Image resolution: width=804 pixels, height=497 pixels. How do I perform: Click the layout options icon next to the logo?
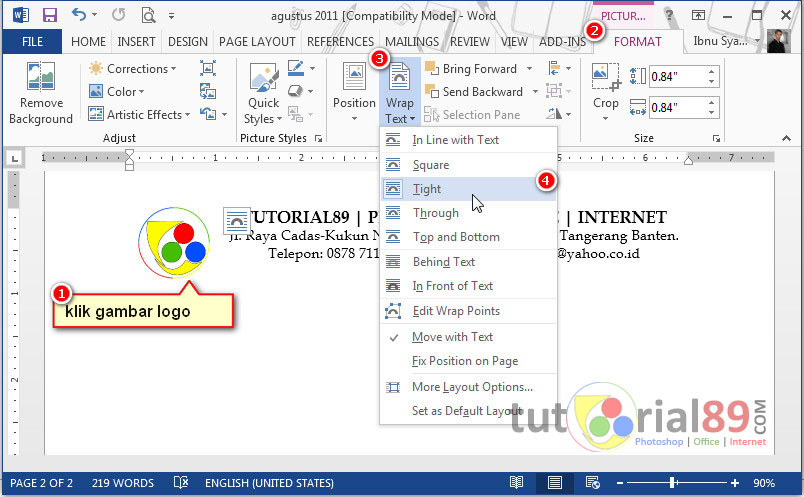point(236,221)
